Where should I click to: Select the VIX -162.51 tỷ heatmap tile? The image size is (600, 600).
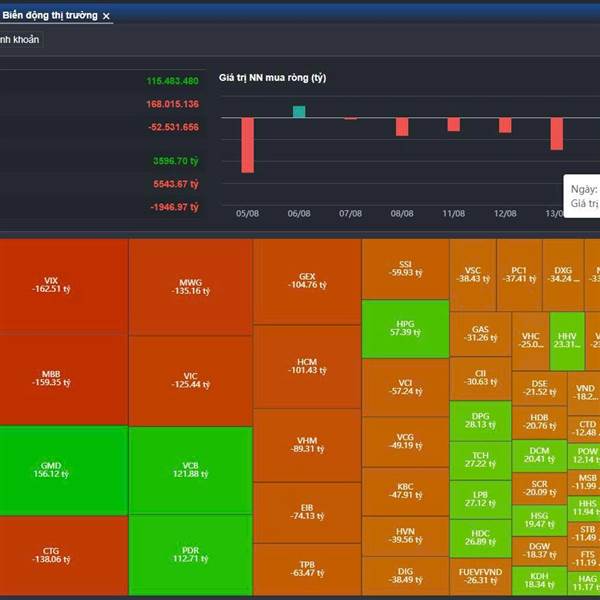[64, 287]
